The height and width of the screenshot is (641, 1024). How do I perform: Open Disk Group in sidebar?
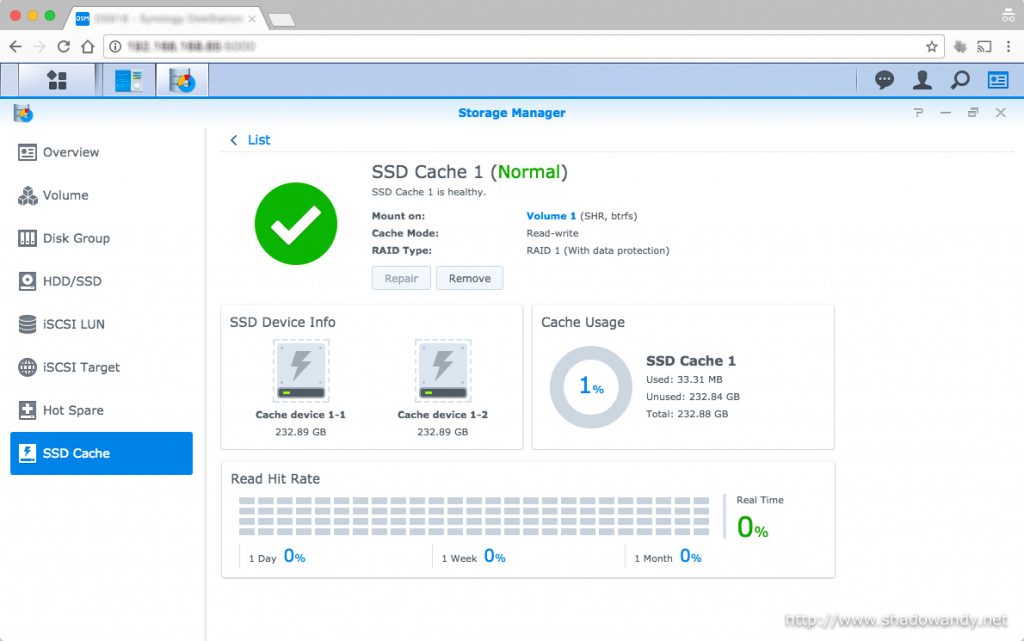tap(76, 239)
